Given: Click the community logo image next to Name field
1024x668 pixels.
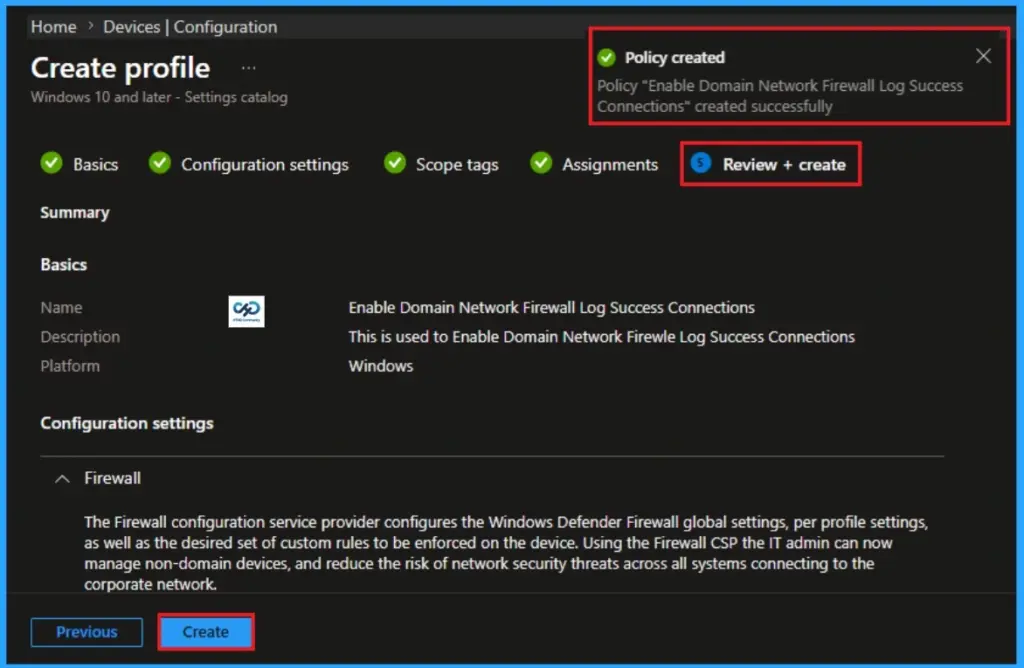Looking at the screenshot, I should click(x=246, y=311).
